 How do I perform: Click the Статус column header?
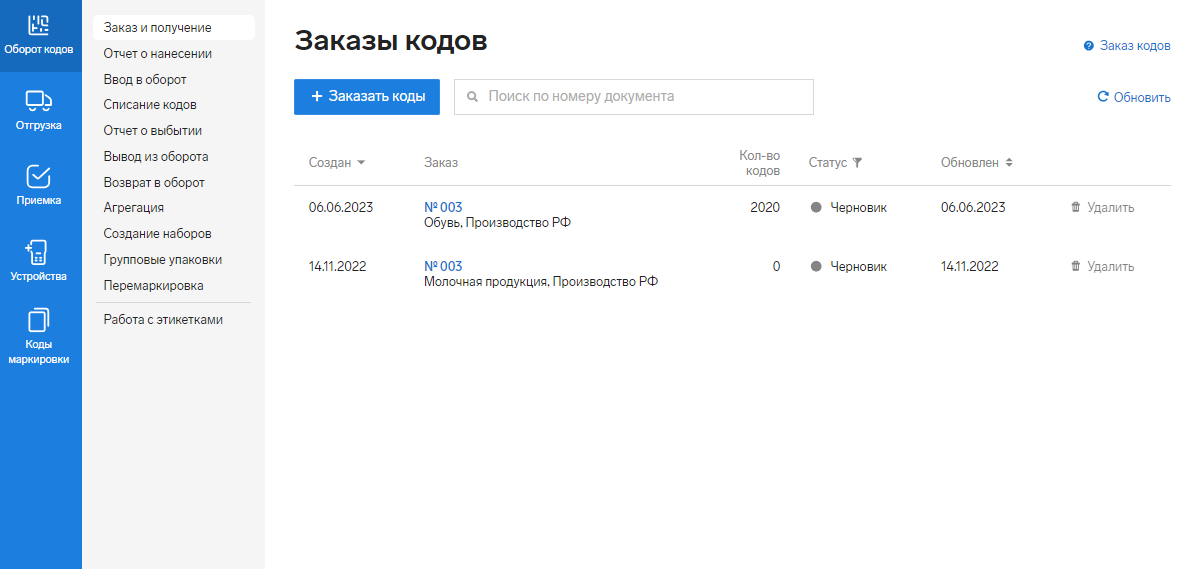828,162
